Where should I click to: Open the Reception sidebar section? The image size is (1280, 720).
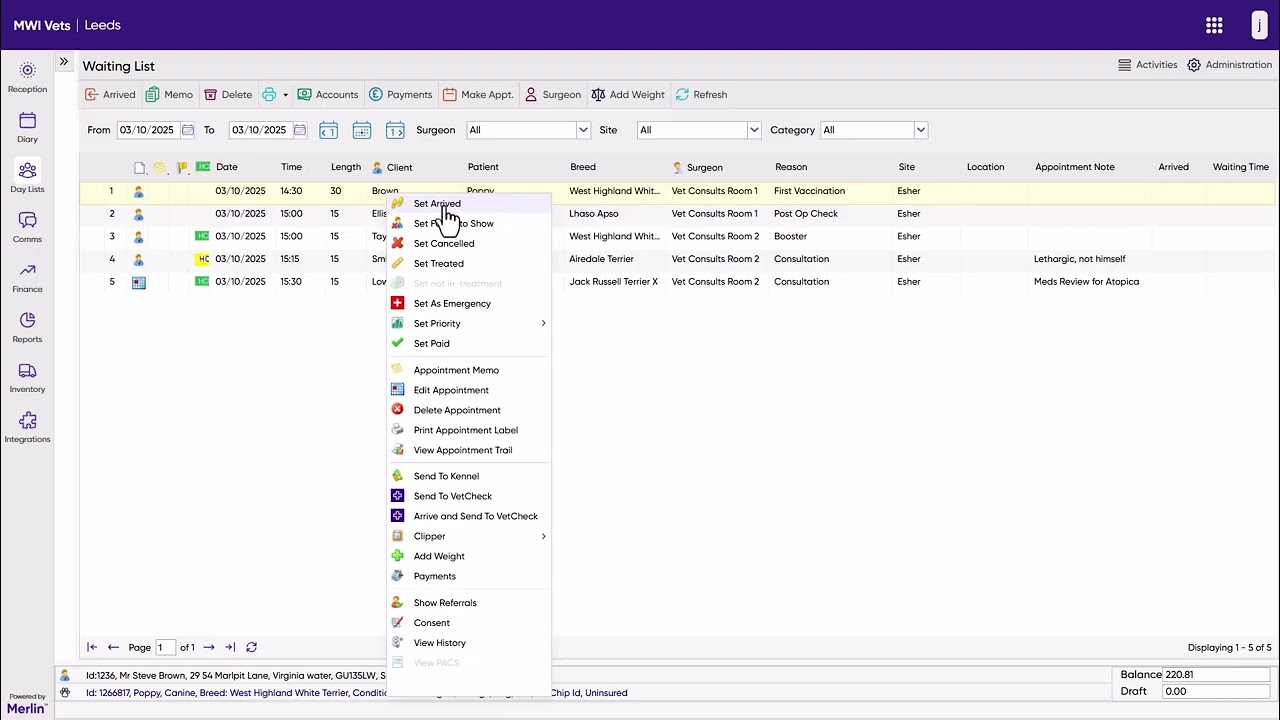[x=27, y=77]
